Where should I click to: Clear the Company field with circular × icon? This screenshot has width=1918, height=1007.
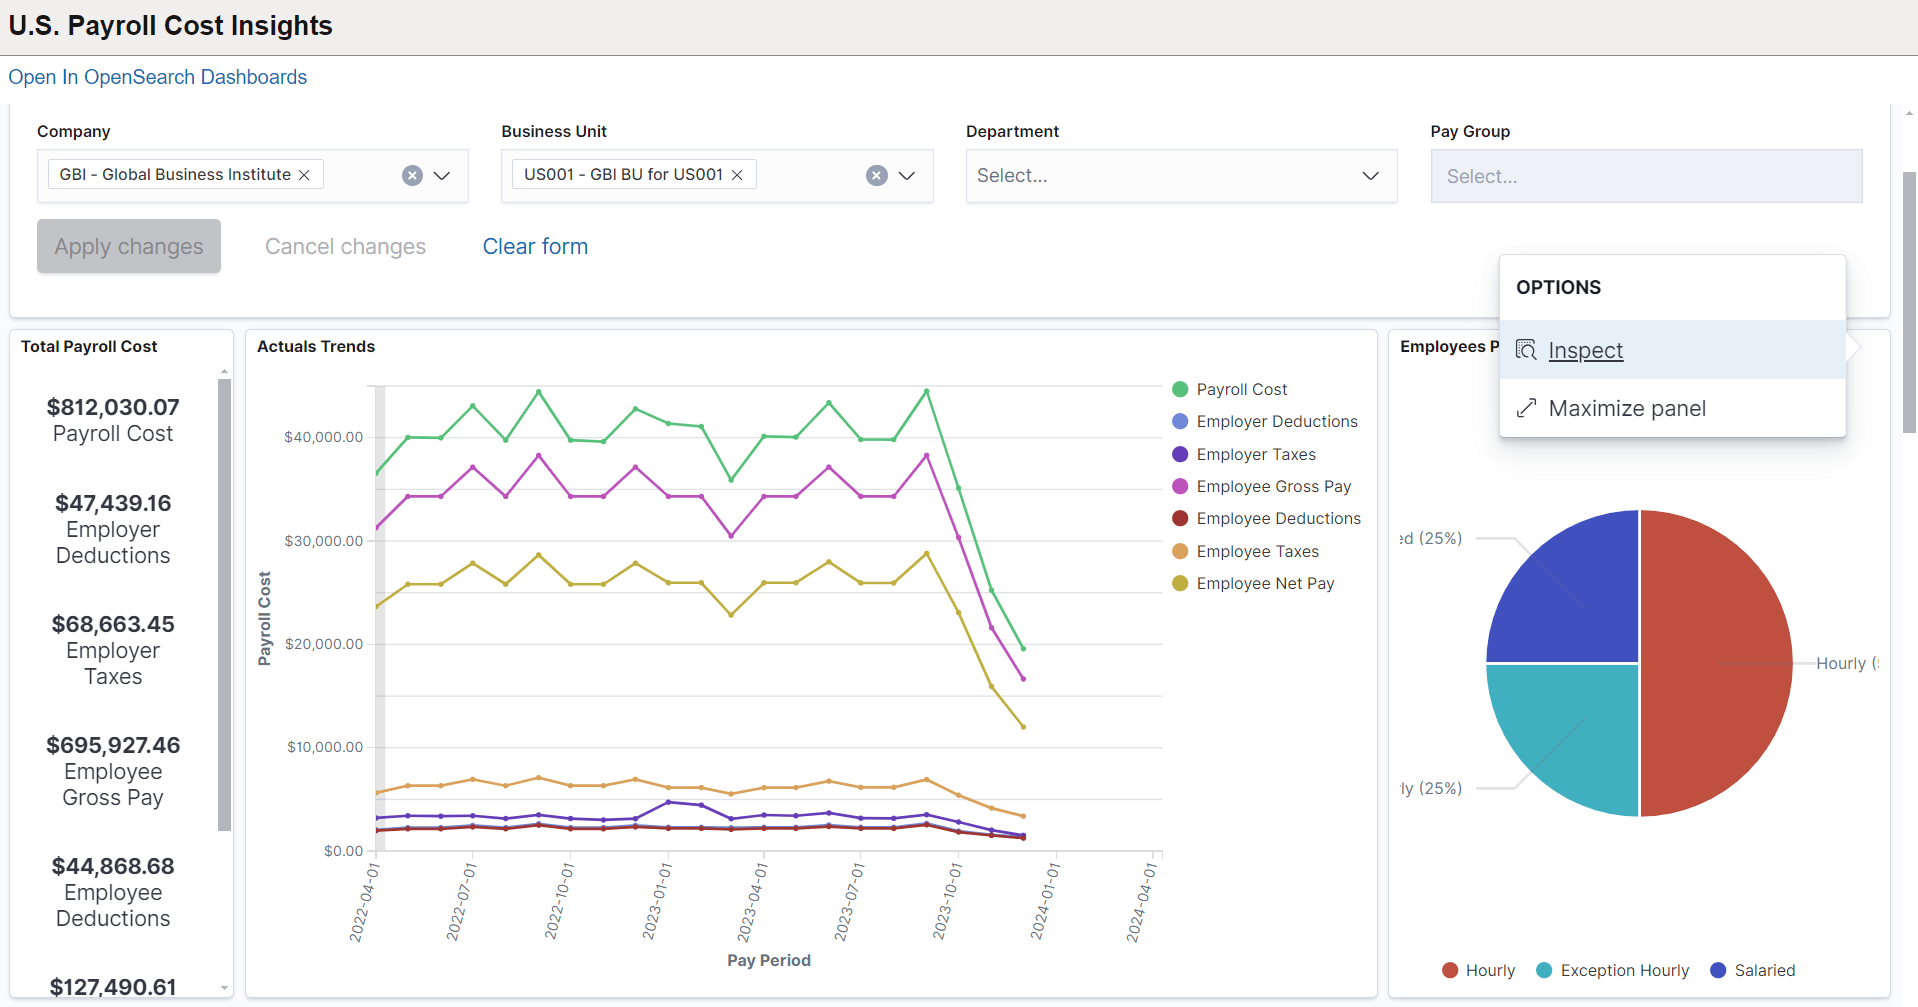pos(412,175)
